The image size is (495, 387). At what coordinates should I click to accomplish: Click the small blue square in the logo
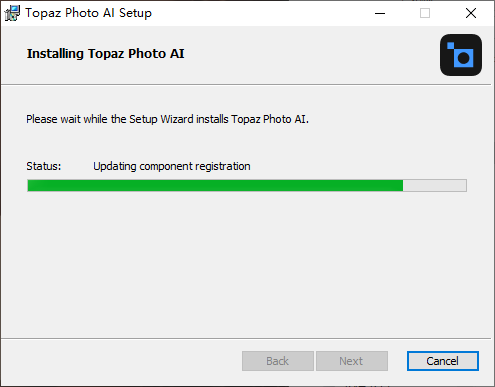[450, 46]
